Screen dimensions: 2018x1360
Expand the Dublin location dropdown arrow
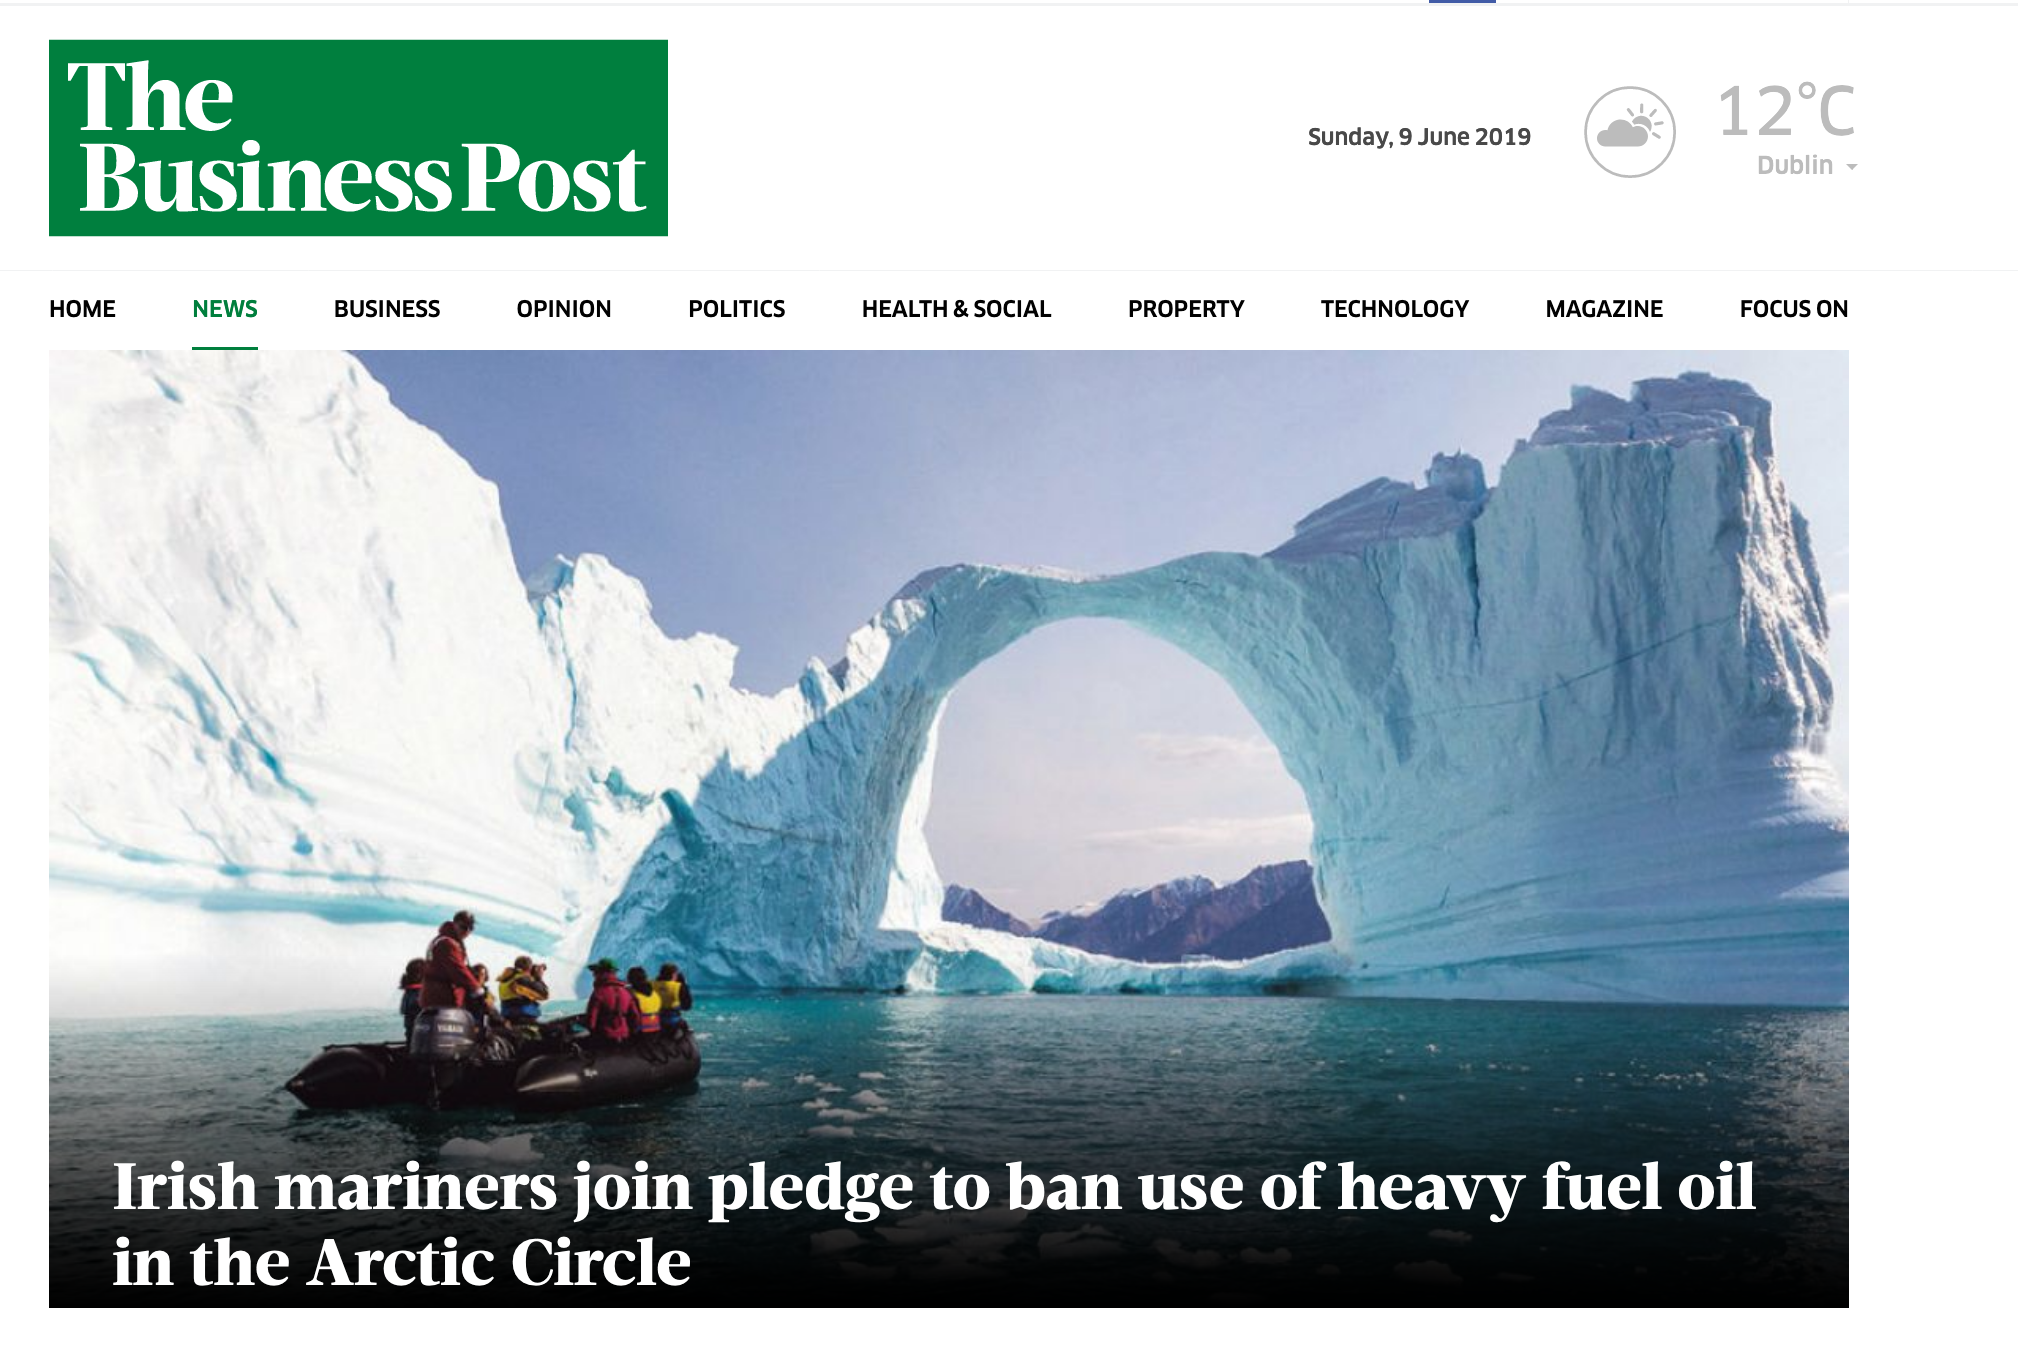click(x=1852, y=167)
